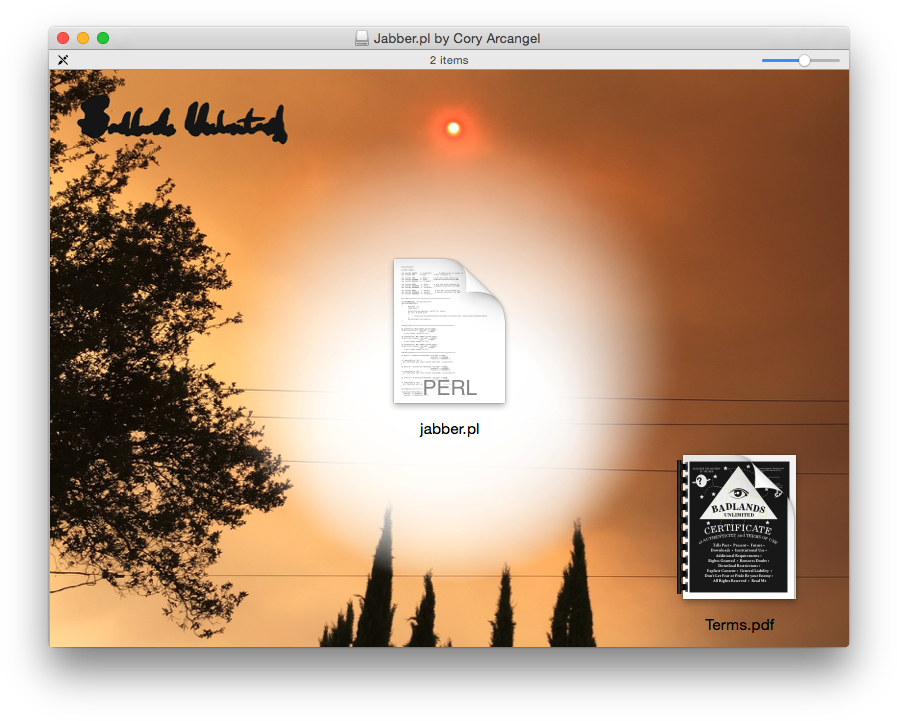Zoom the window with the green button
The width and height of the screenshot is (897, 721).
tap(103, 38)
